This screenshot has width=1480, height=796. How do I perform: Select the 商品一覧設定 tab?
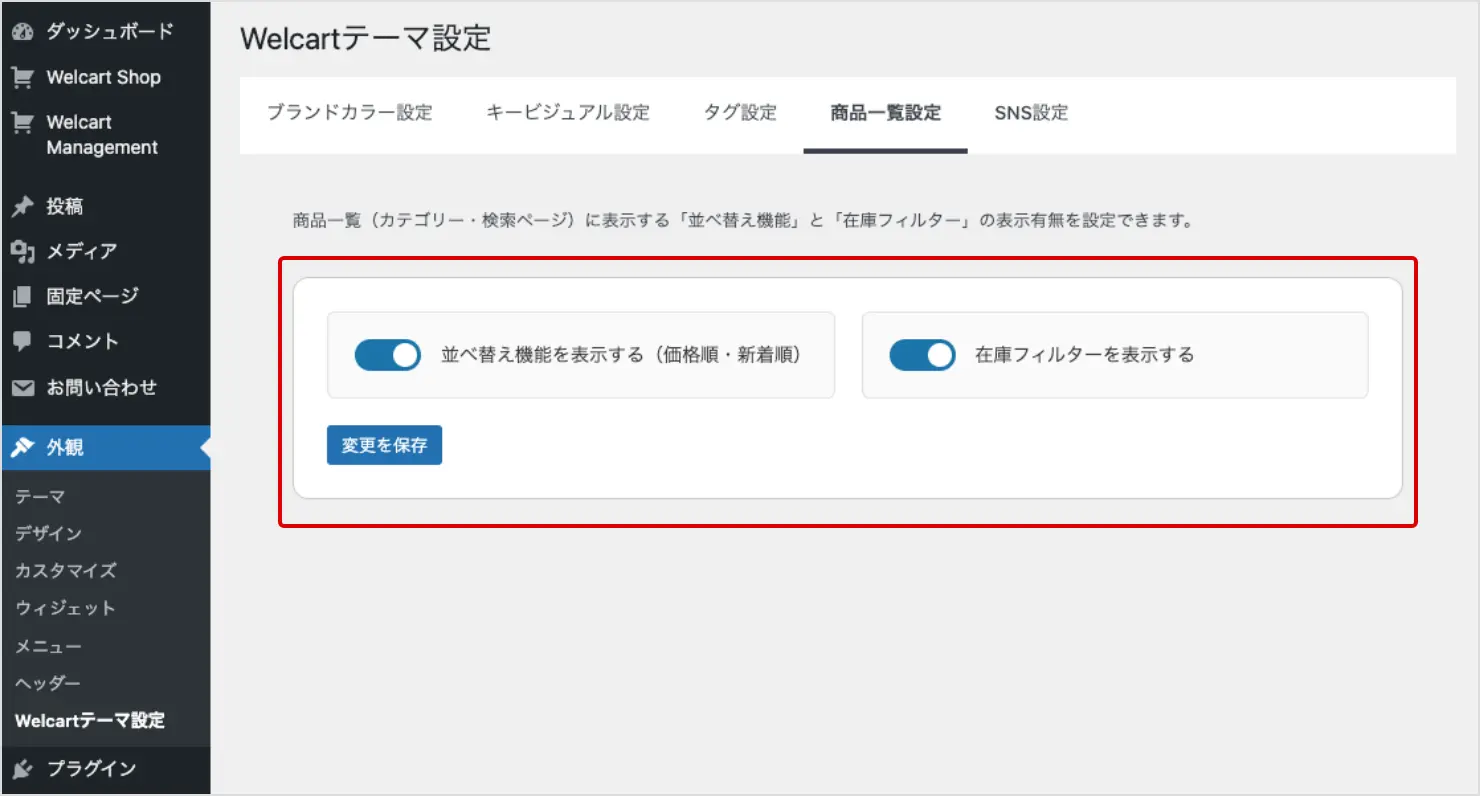(886, 113)
